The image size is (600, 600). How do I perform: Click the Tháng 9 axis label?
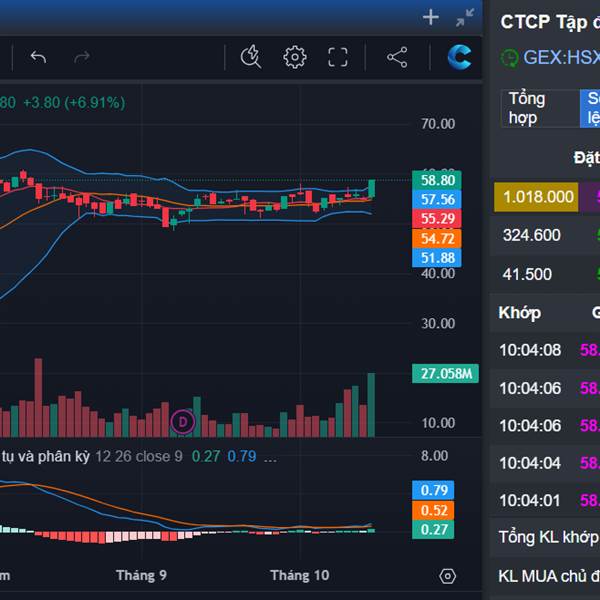[x=141, y=575]
